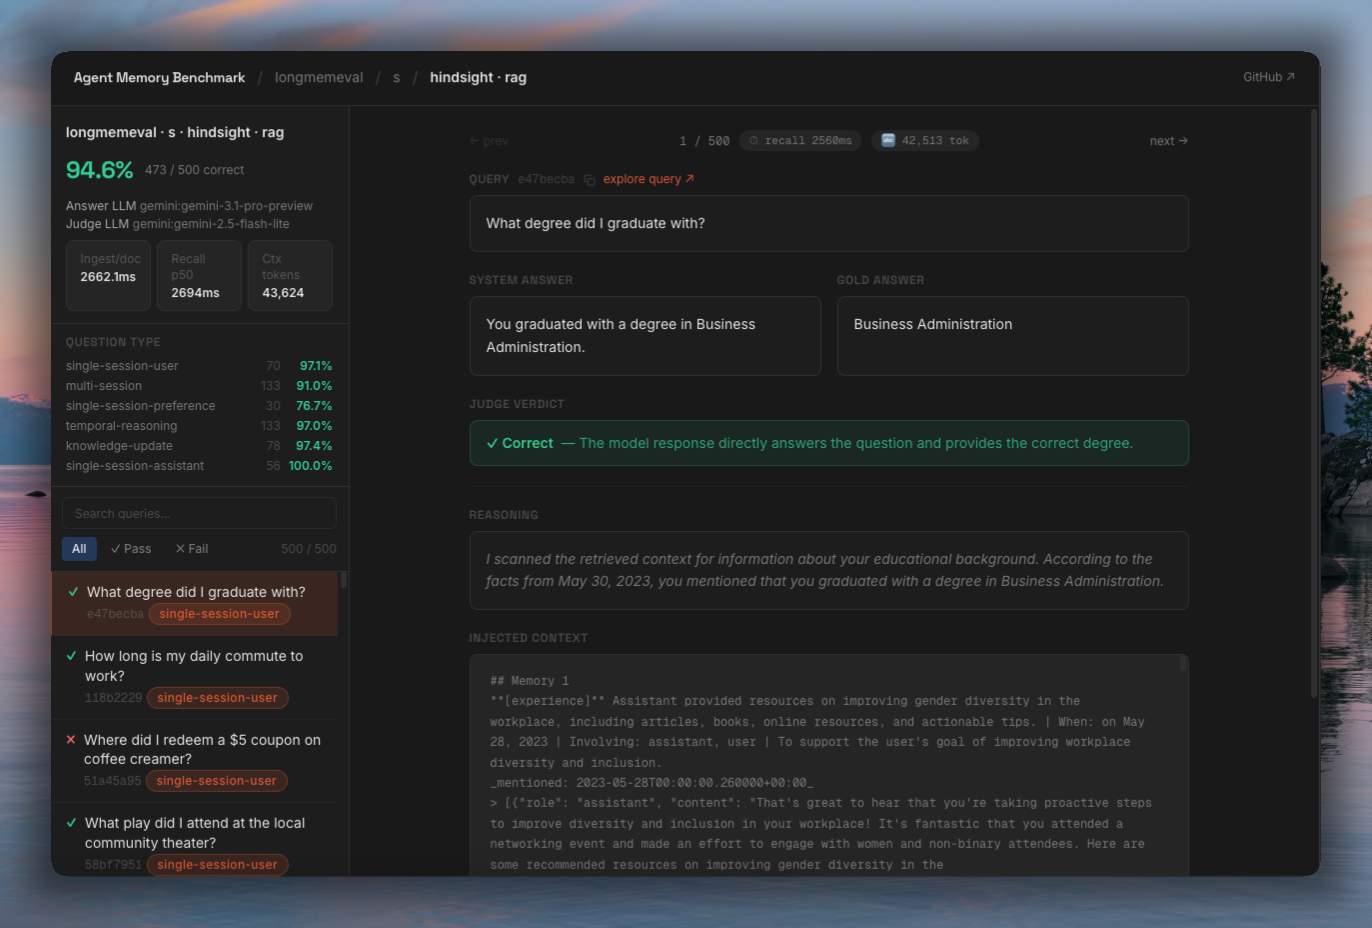Open the longmemeval breadcrumb
The image size is (1372, 928).
pyautogui.click(x=319, y=78)
